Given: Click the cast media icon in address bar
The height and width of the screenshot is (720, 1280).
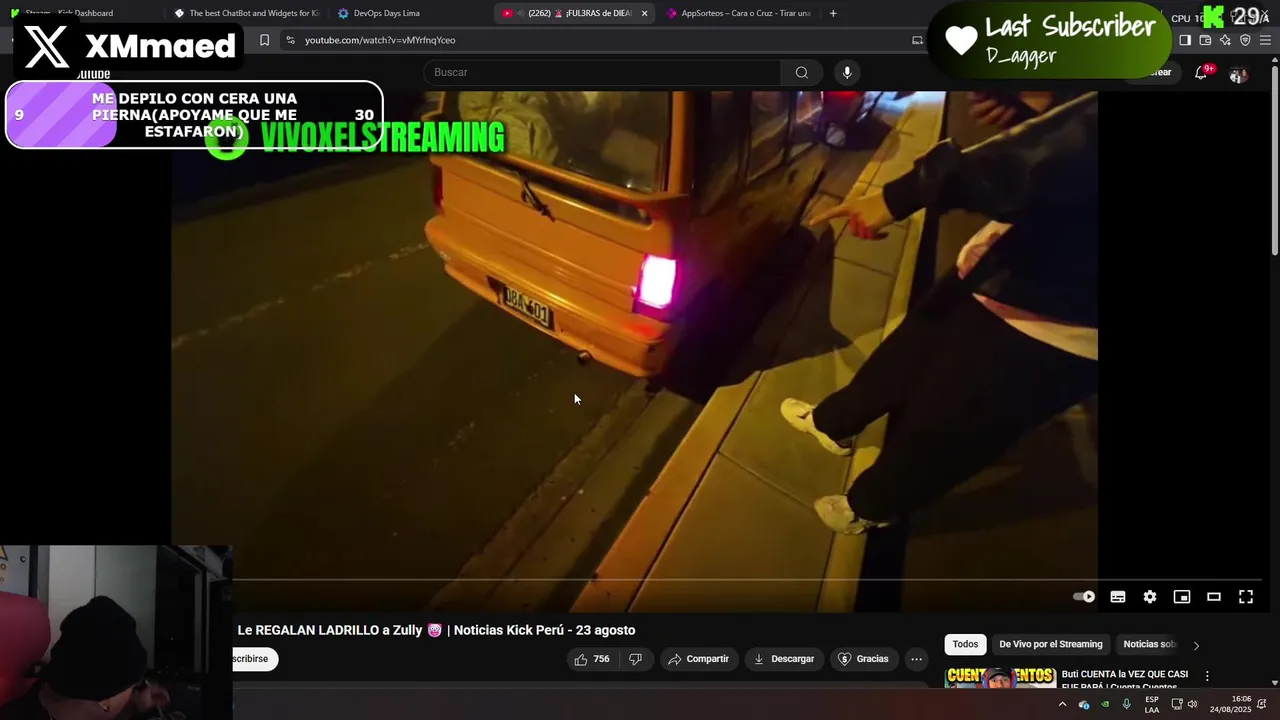Looking at the screenshot, I should 917,40.
